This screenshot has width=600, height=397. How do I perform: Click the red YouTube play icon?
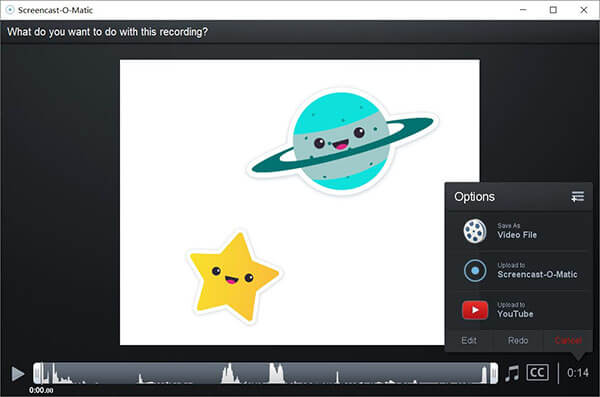475,310
